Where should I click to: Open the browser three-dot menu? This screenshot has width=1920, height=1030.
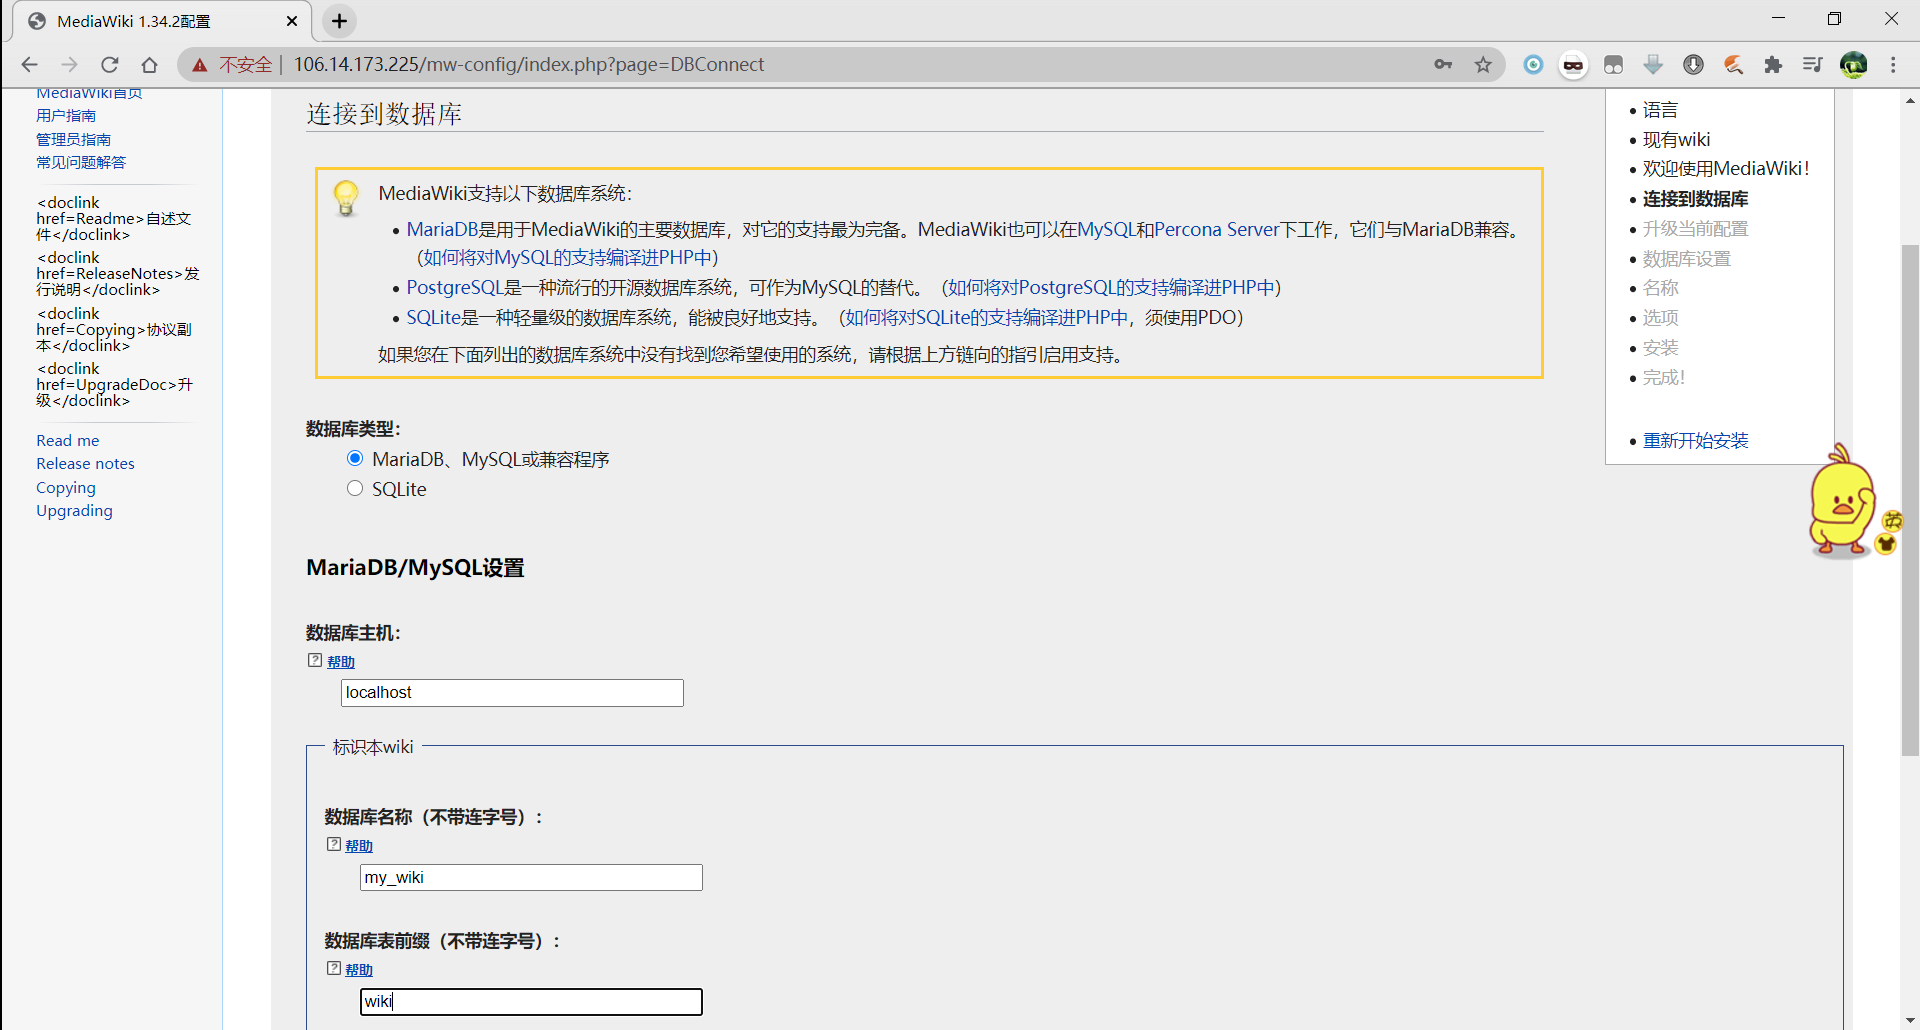pyautogui.click(x=1893, y=65)
